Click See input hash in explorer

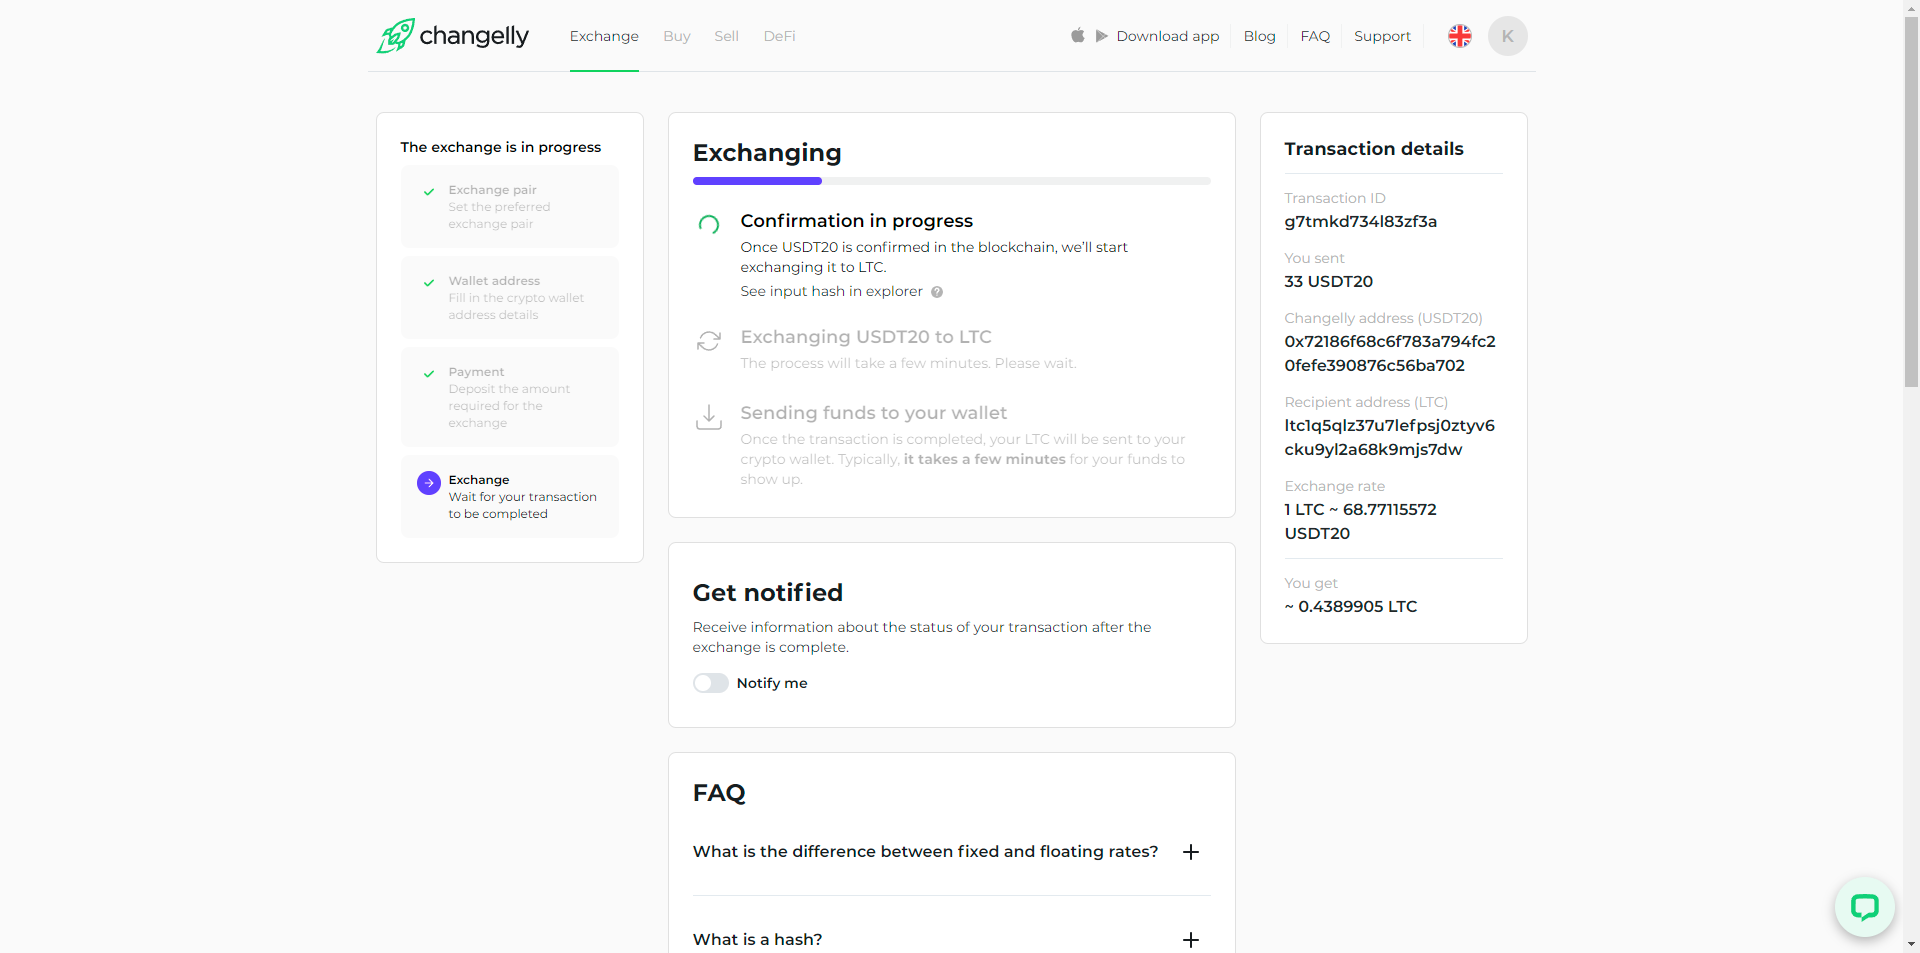coord(832,291)
